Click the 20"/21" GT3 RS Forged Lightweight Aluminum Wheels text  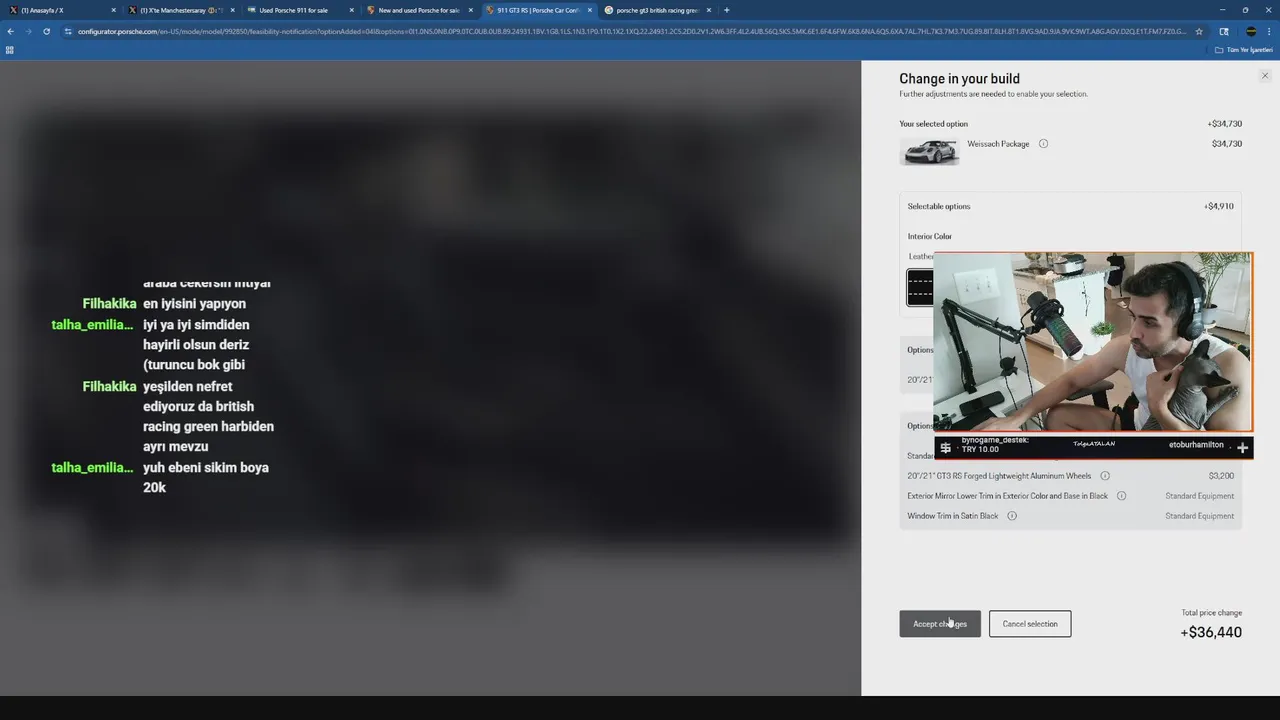tap(999, 476)
